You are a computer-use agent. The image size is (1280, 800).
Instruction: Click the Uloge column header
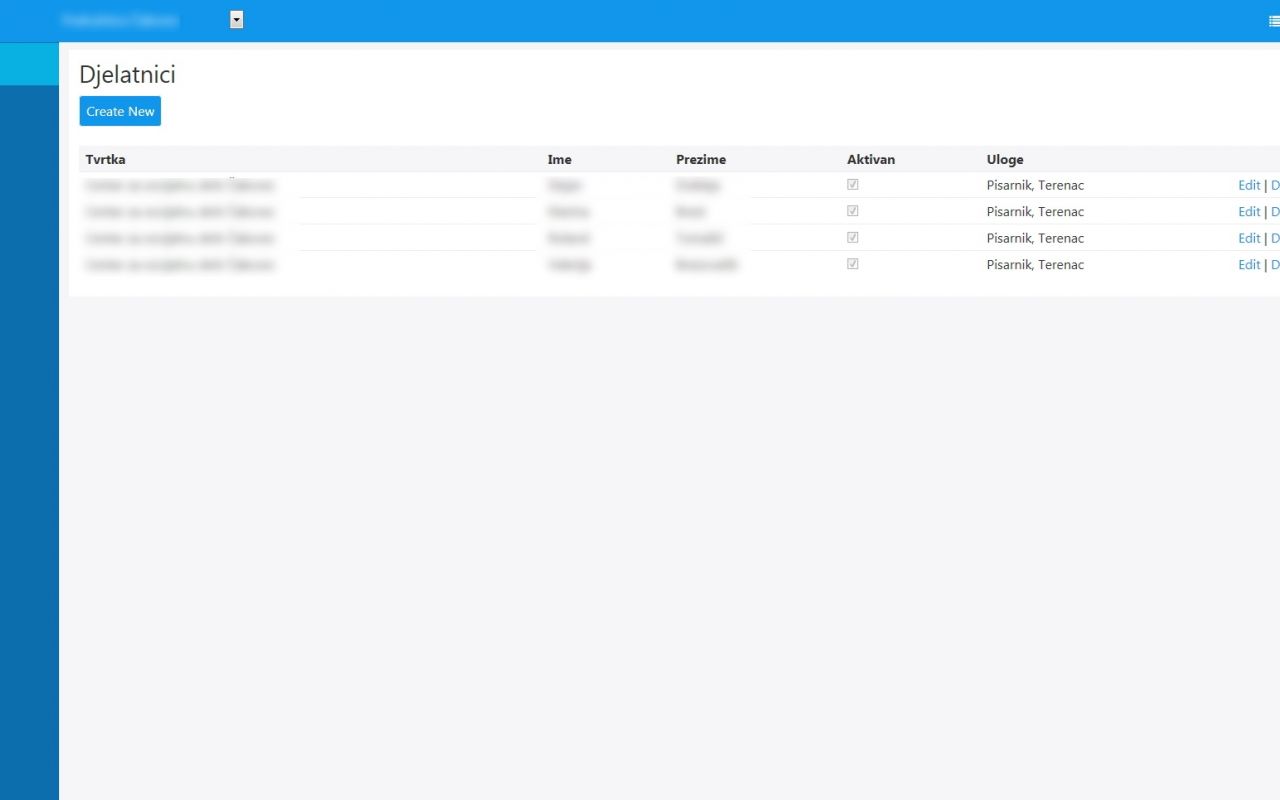[x=1005, y=160]
